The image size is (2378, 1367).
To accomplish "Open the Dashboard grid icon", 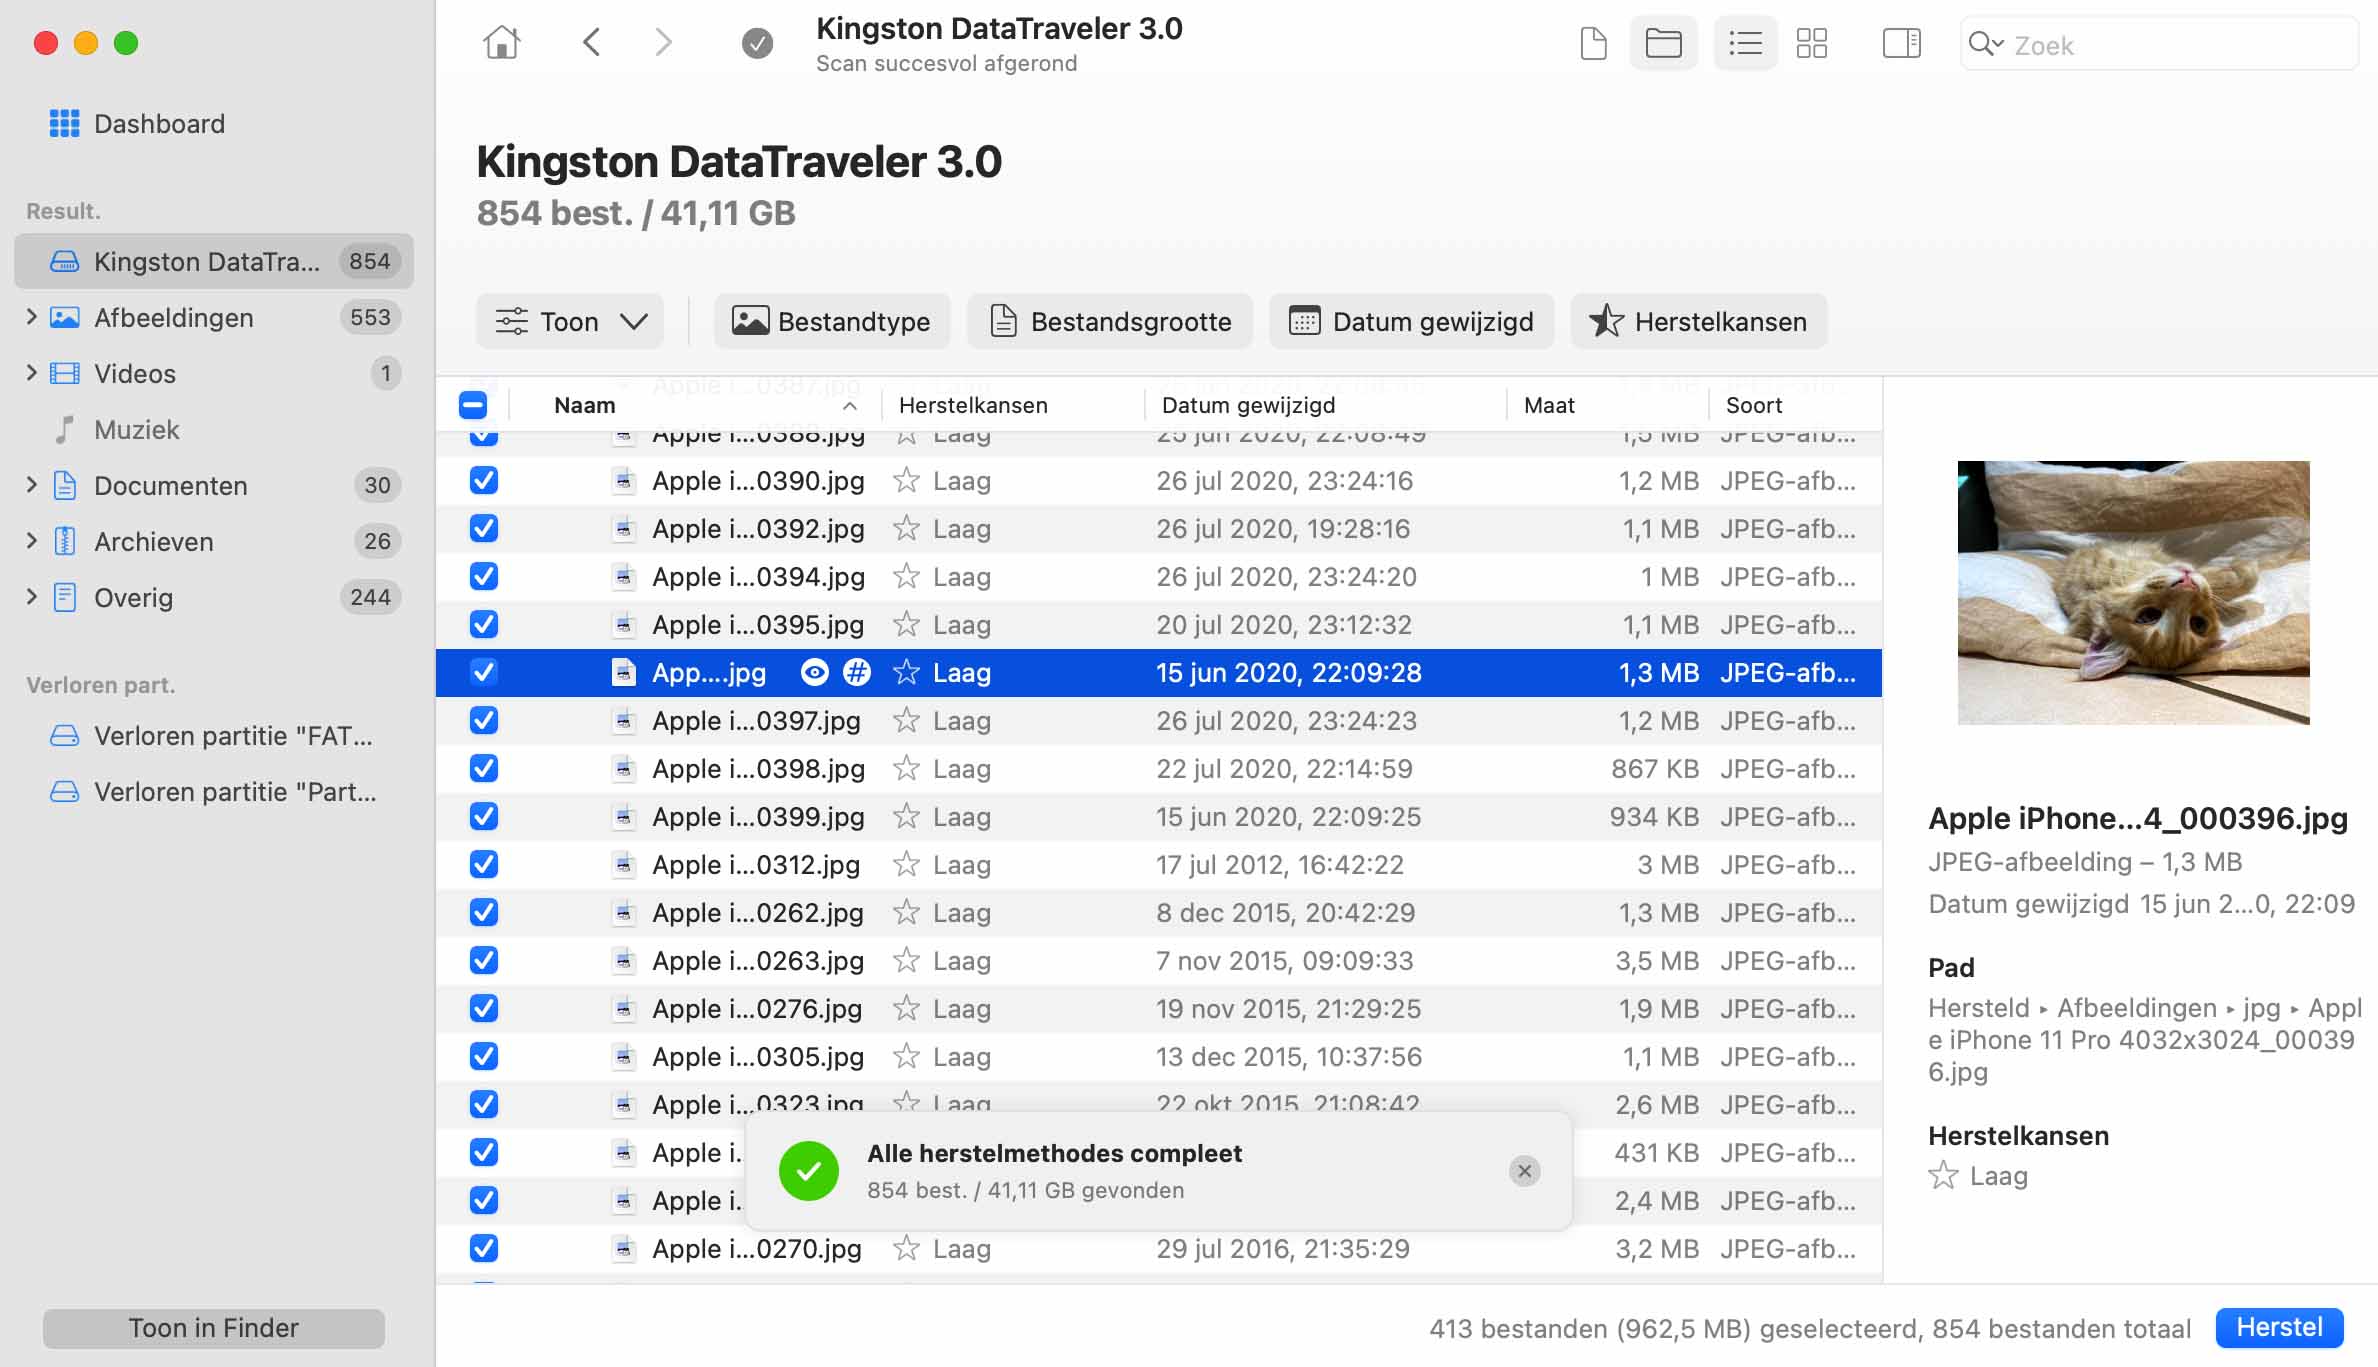I will coord(64,123).
